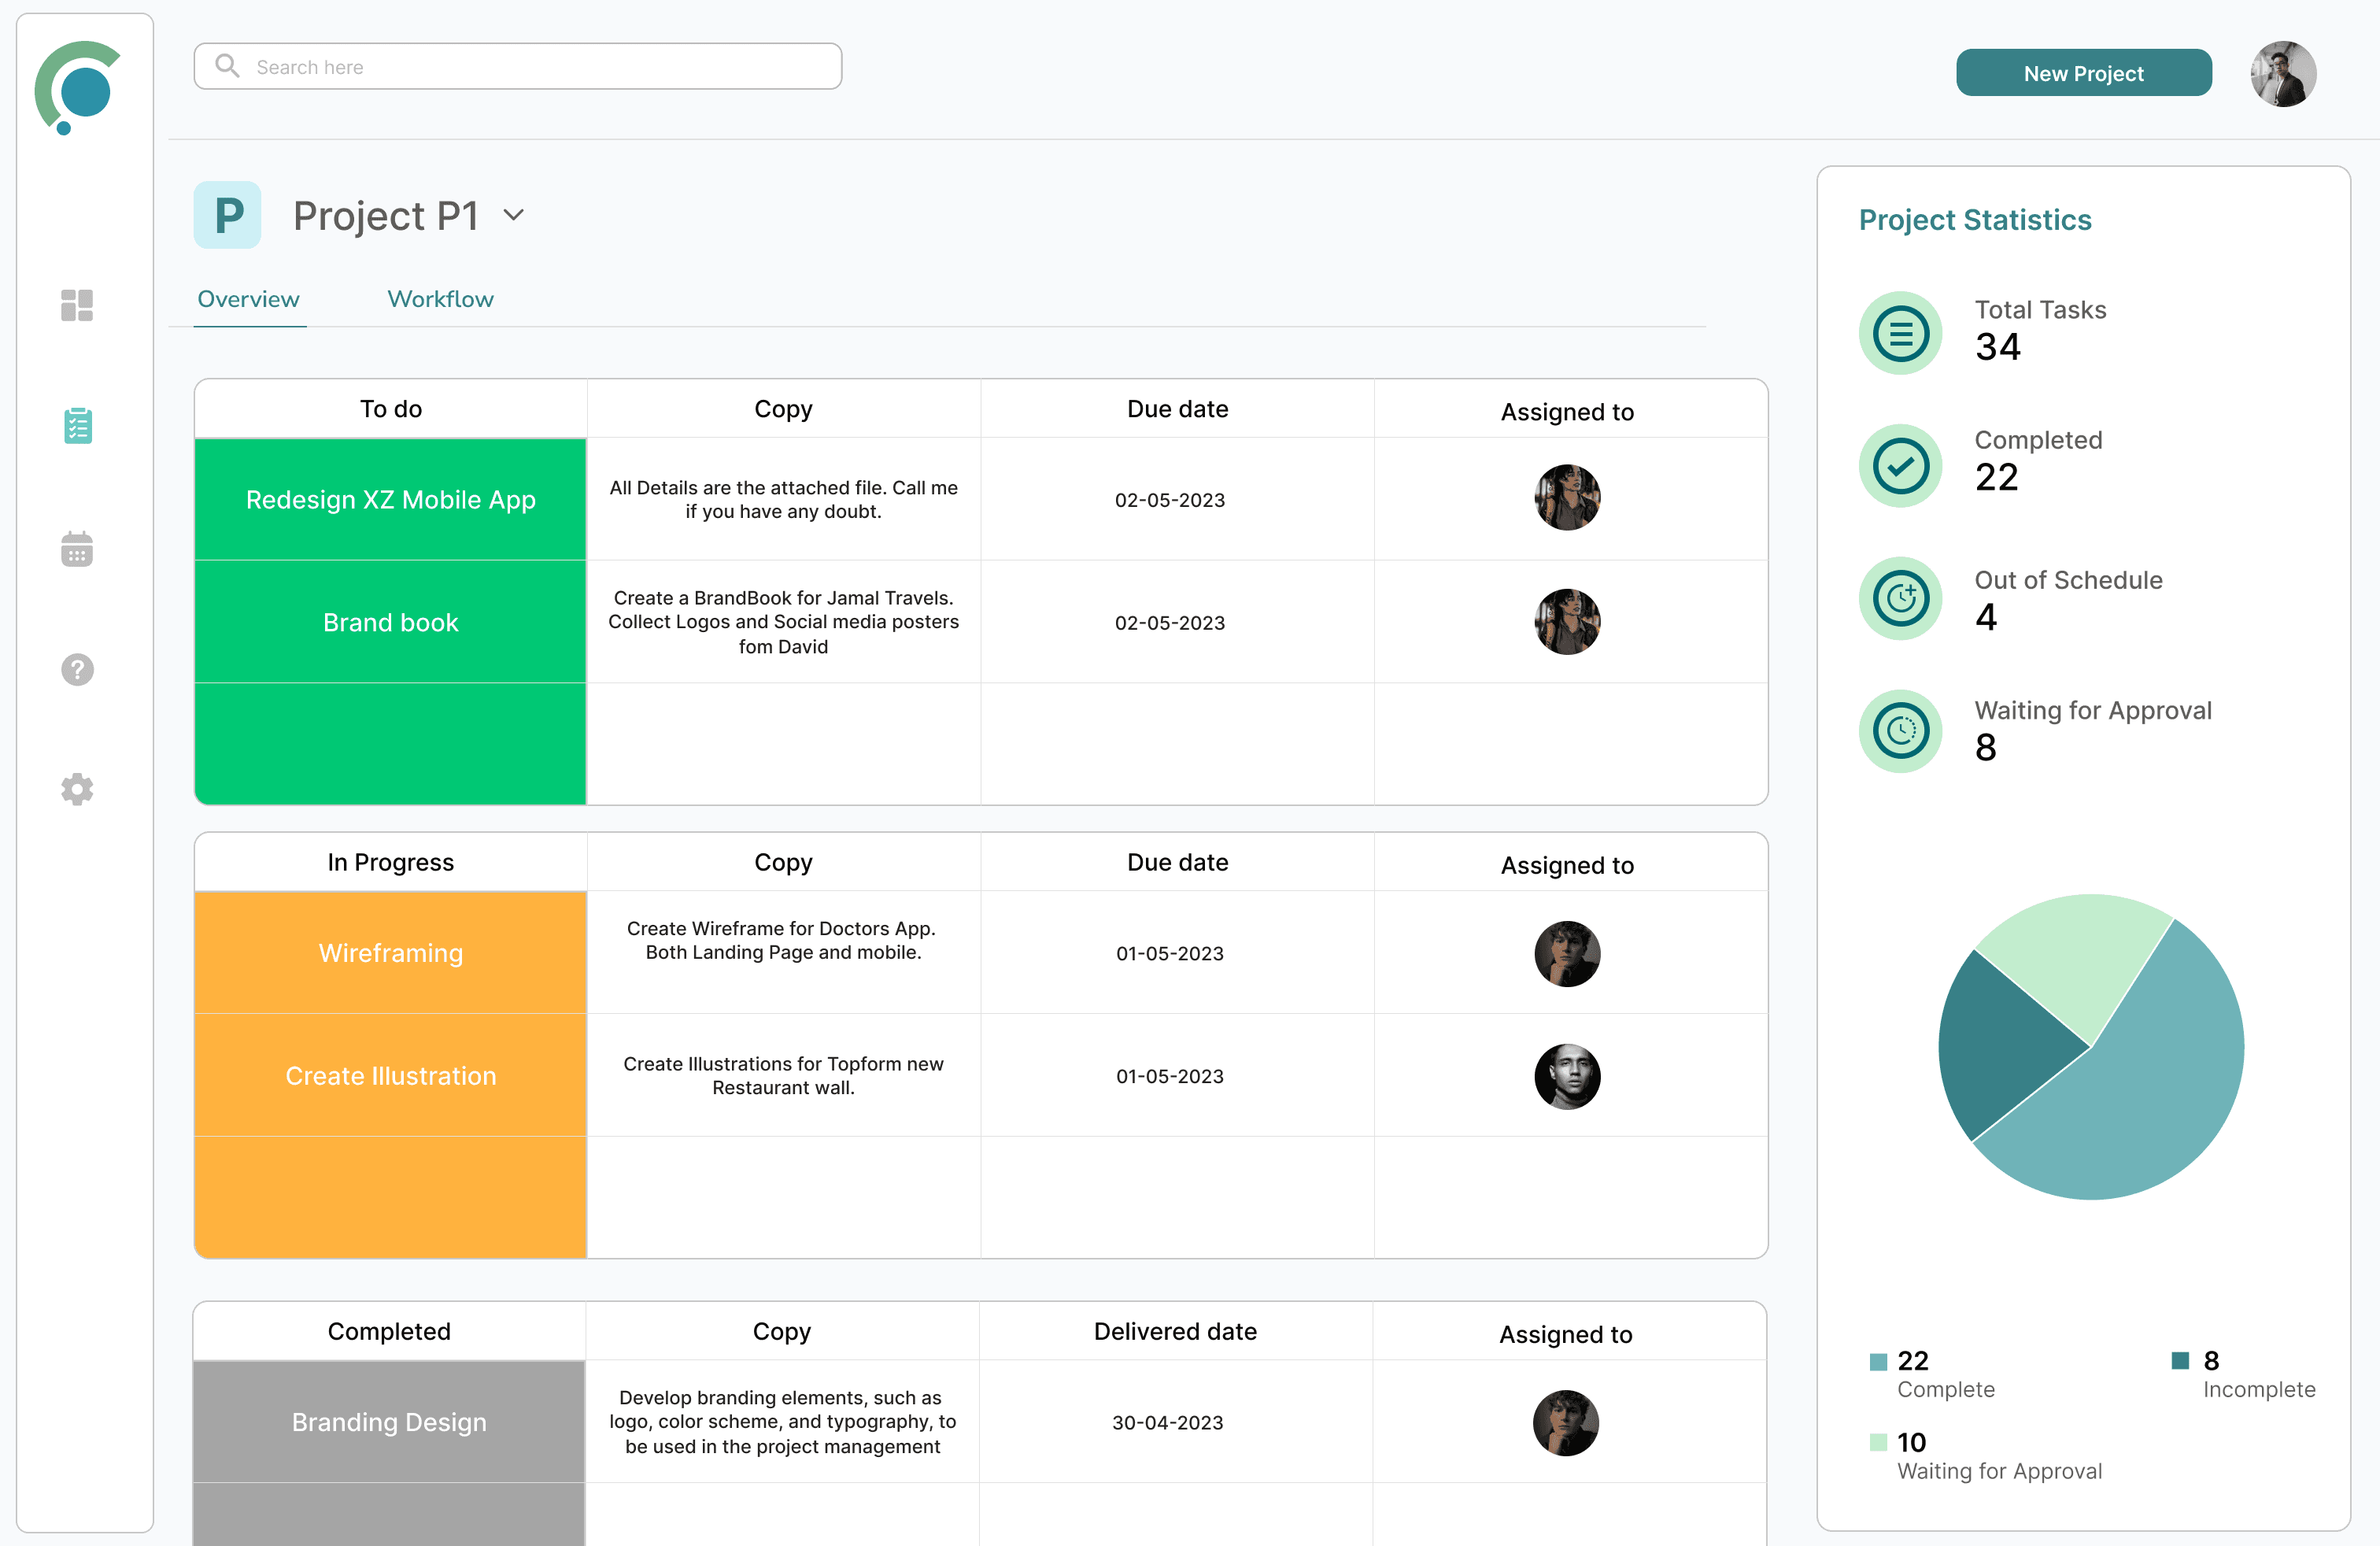2380x1546 pixels.
Task: Select the Overview tab
Action: 248,299
